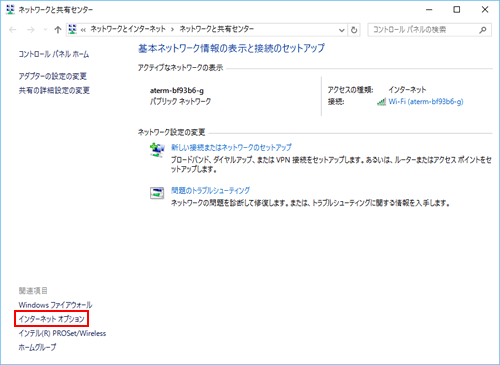Screen dimensions: 500x365
Task: Click the title bar window icon
Action: (x=10, y=10)
